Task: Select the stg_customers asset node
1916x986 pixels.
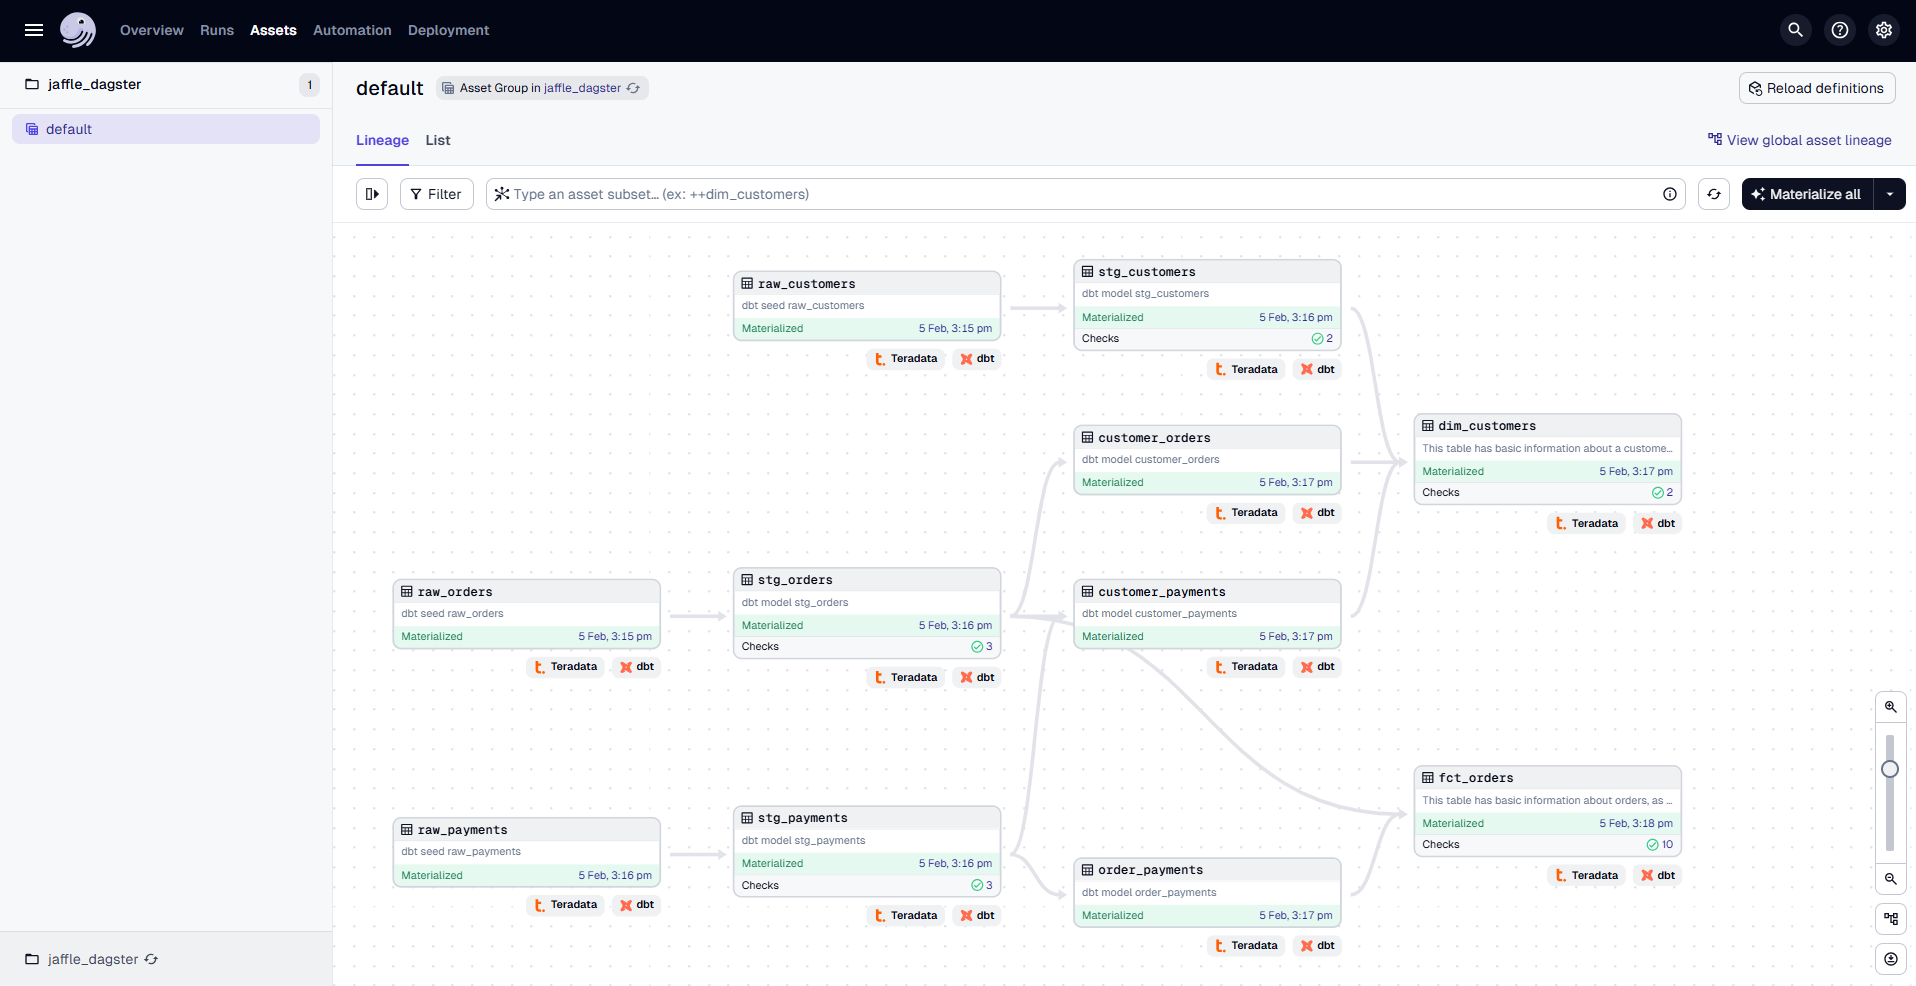Action: (x=1207, y=304)
